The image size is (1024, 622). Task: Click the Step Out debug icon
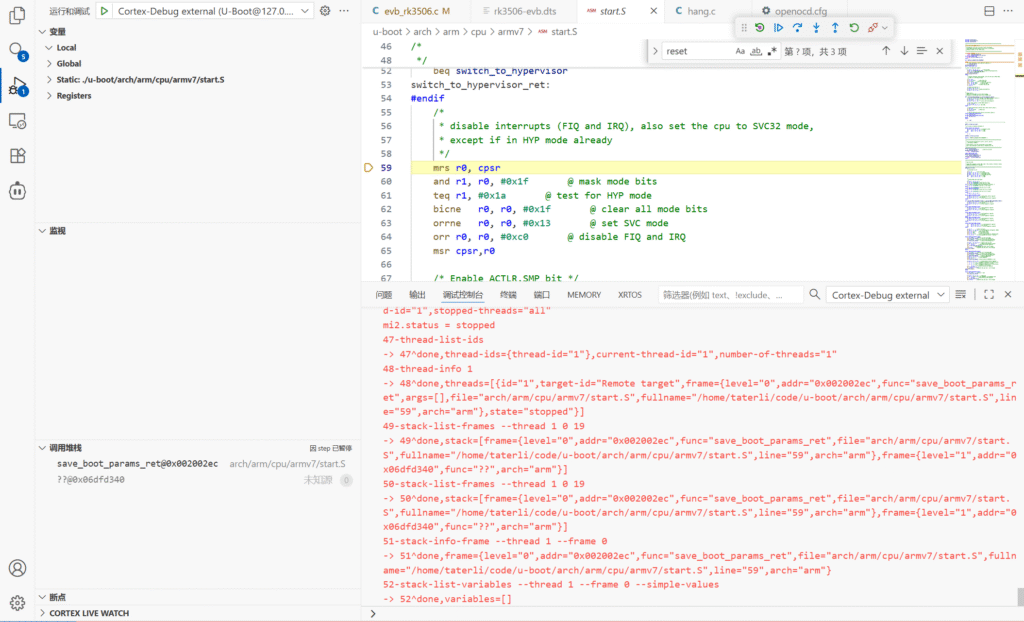click(x=835, y=28)
